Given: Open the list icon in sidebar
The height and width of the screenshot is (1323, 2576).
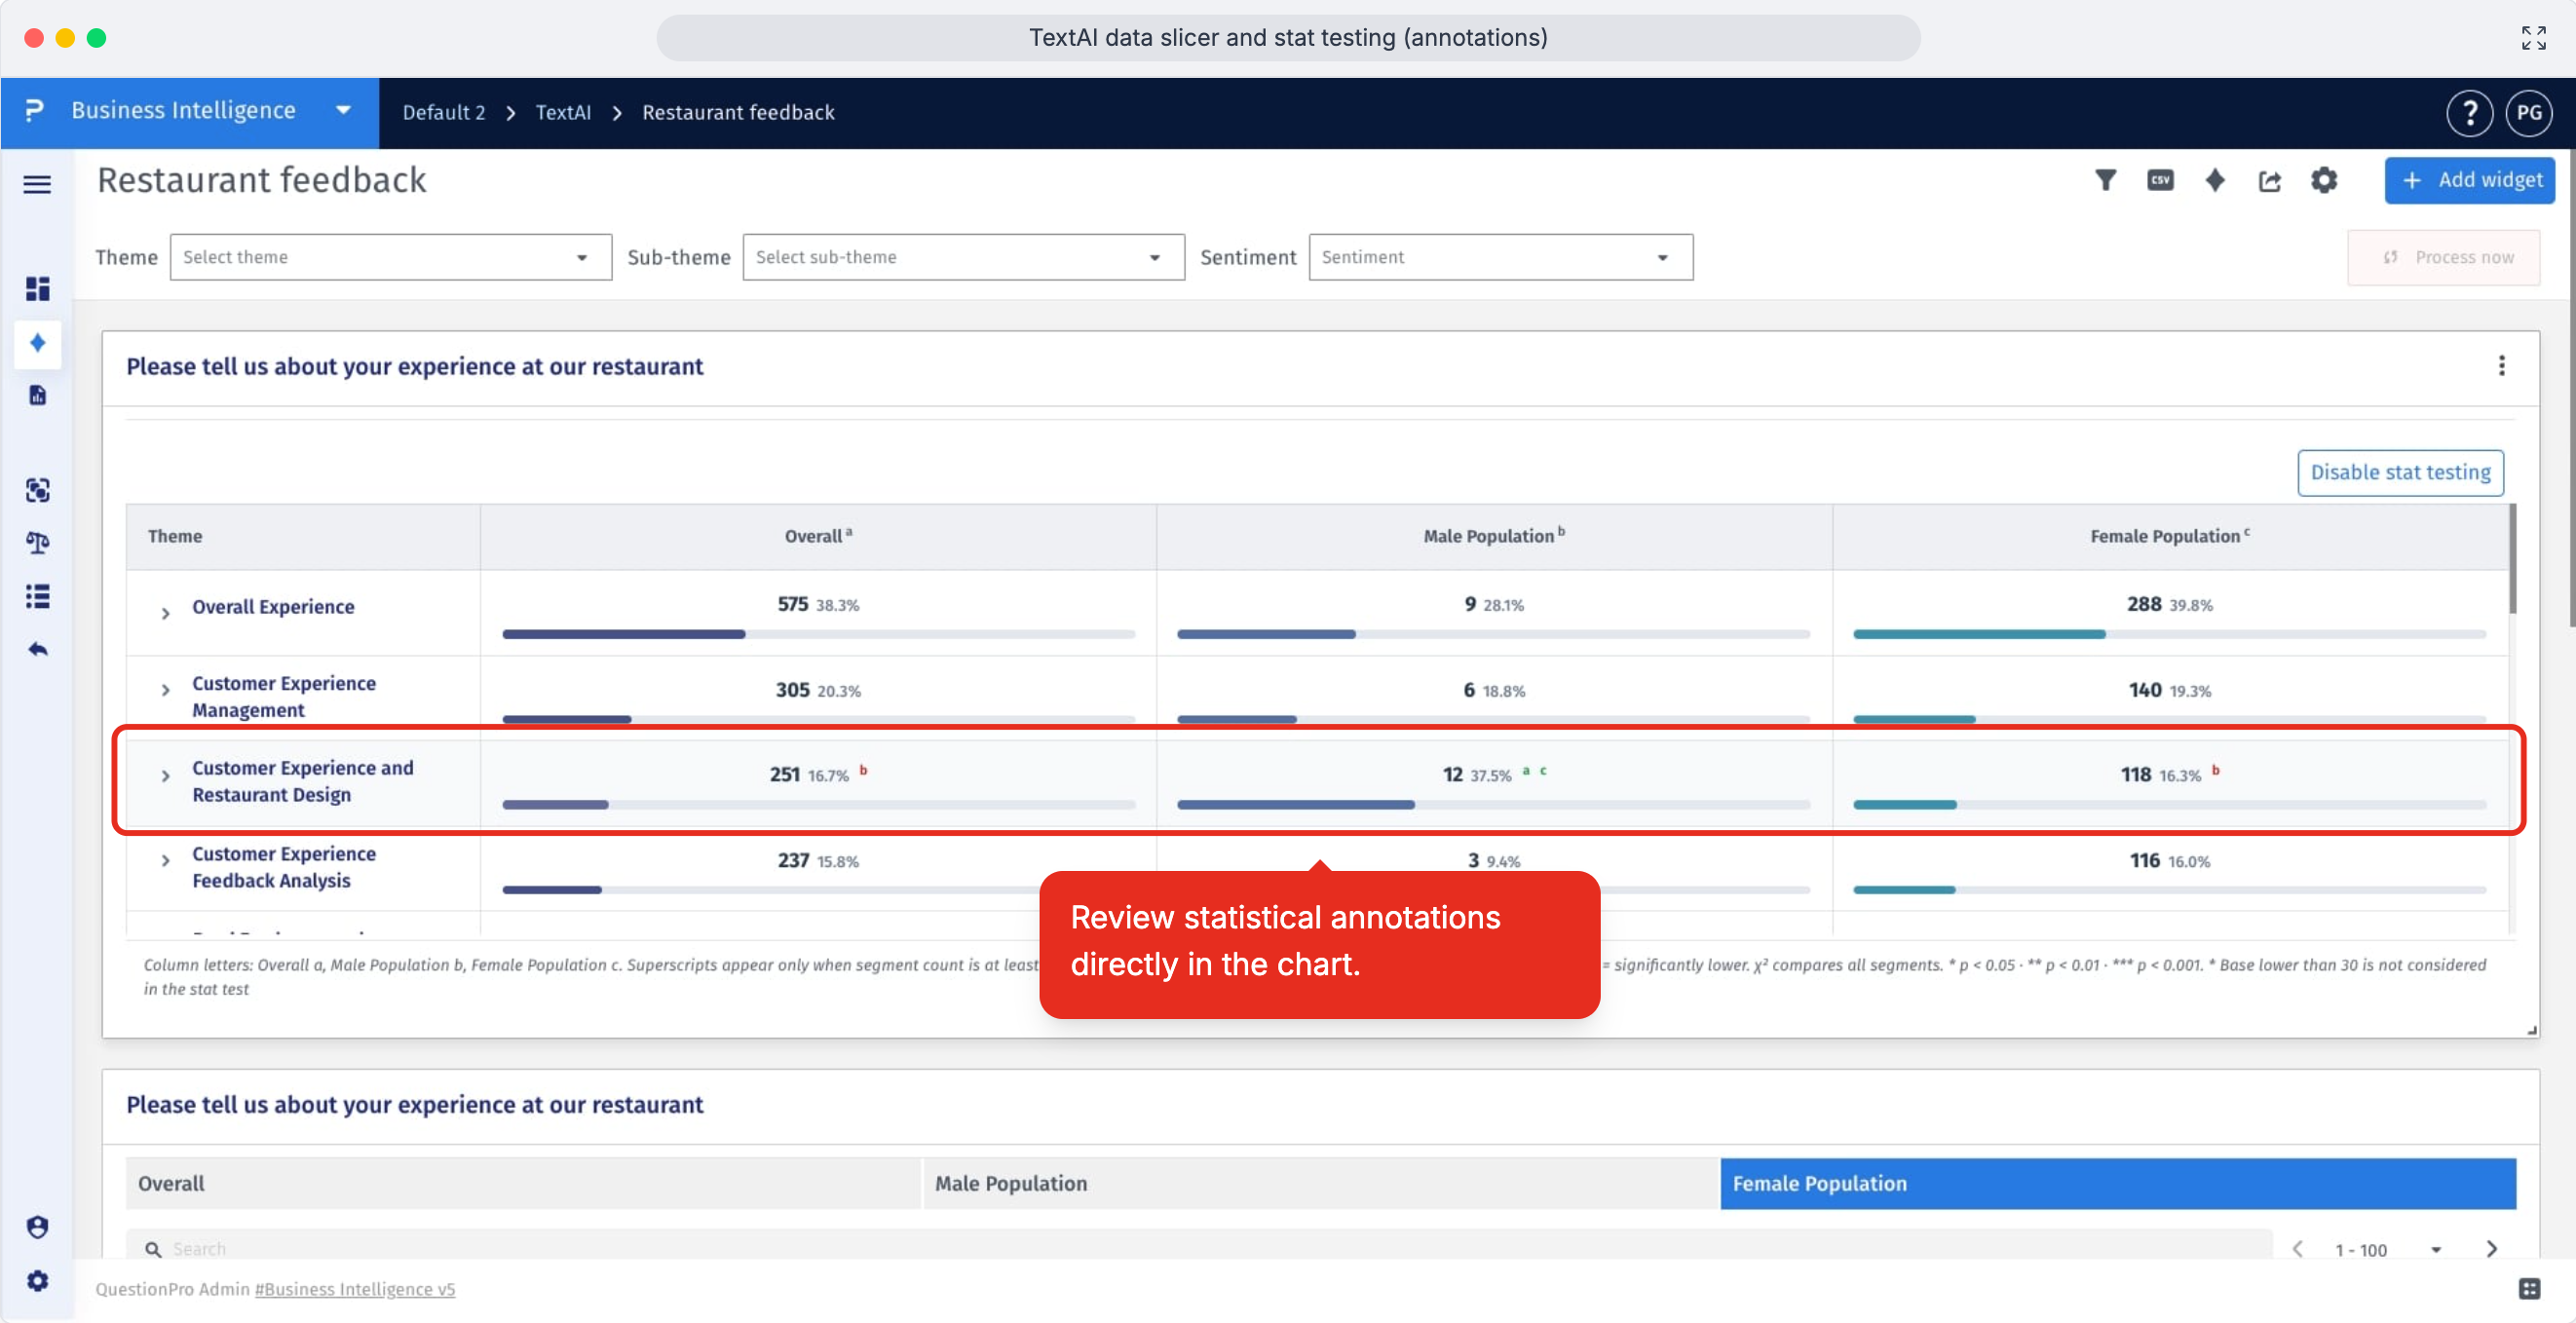Looking at the screenshot, I should [37, 596].
